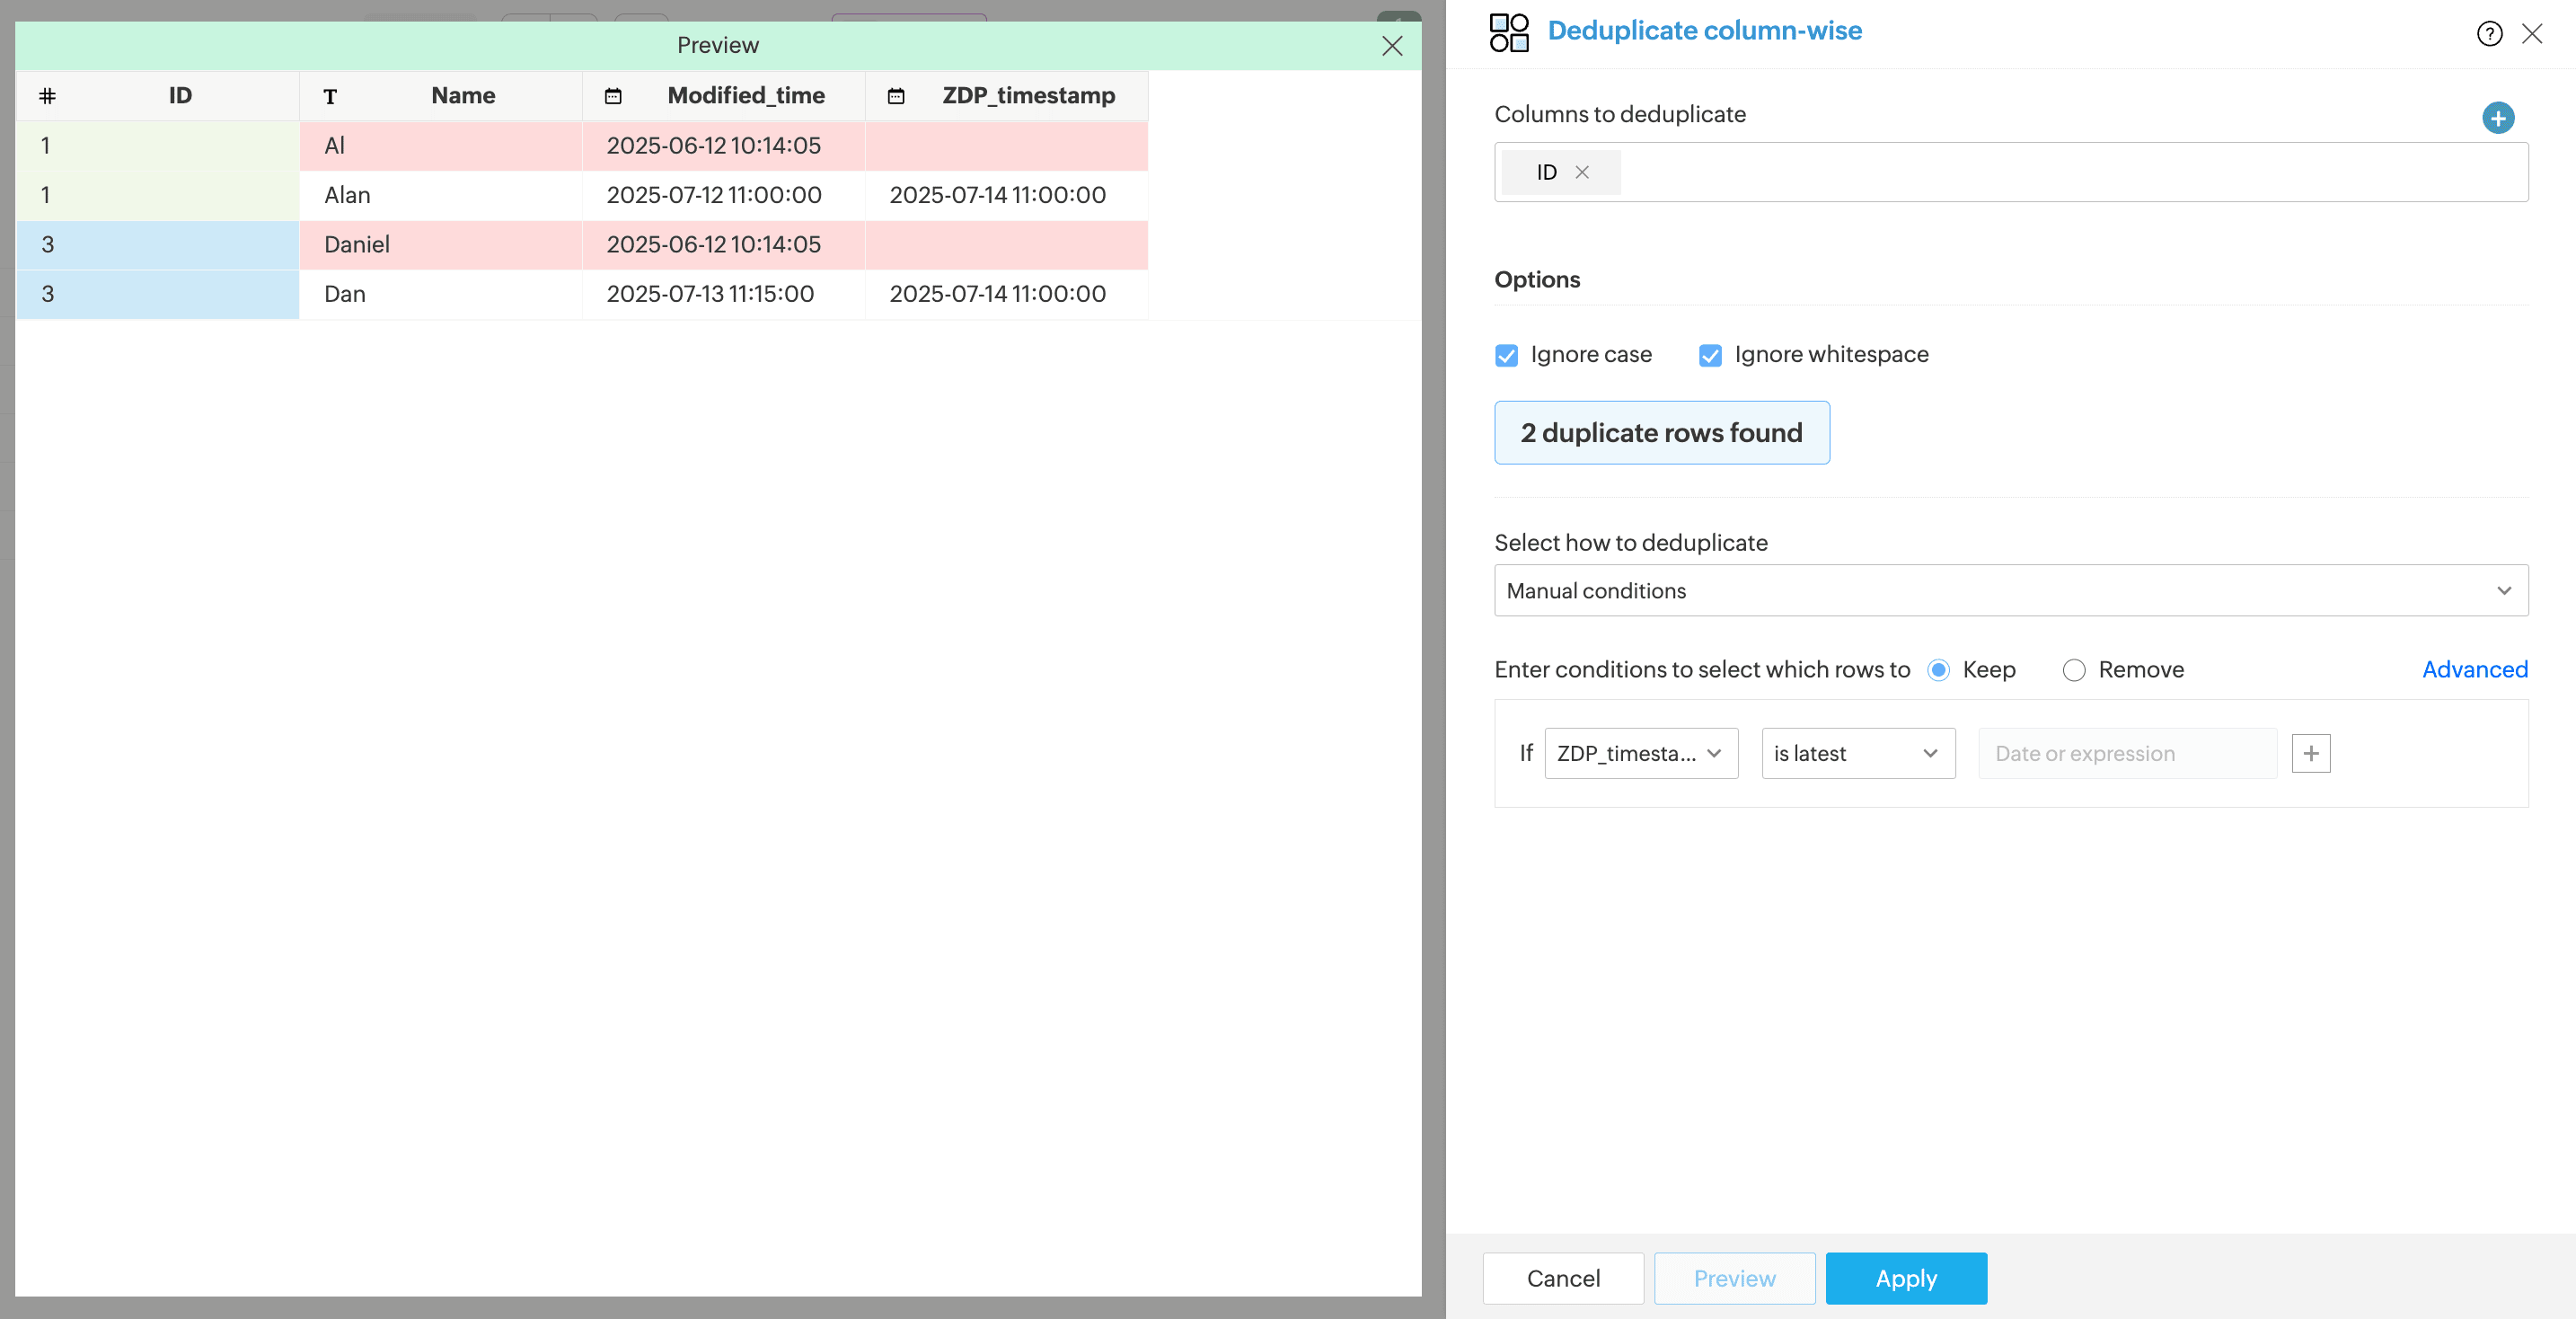Click the Modified_time date type icon
The height and width of the screenshot is (1319, 2576).
click(613, 96)
